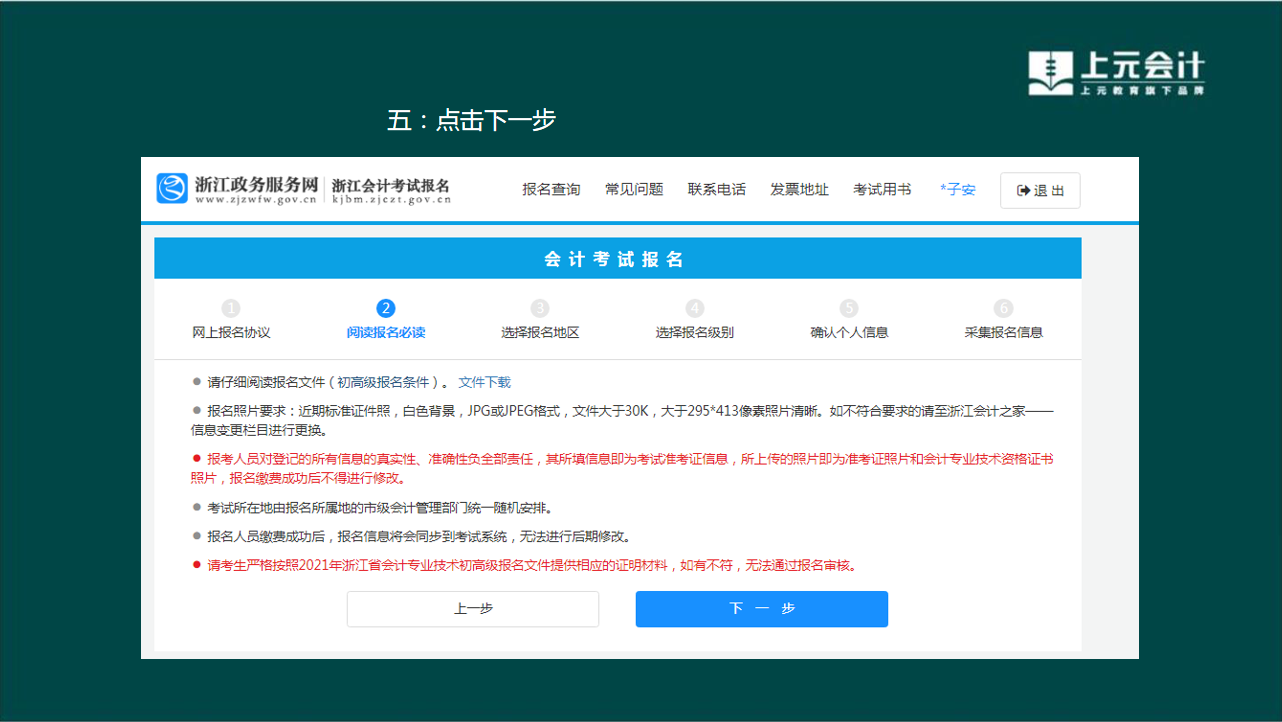Click the user name *子安

(957, 190)
